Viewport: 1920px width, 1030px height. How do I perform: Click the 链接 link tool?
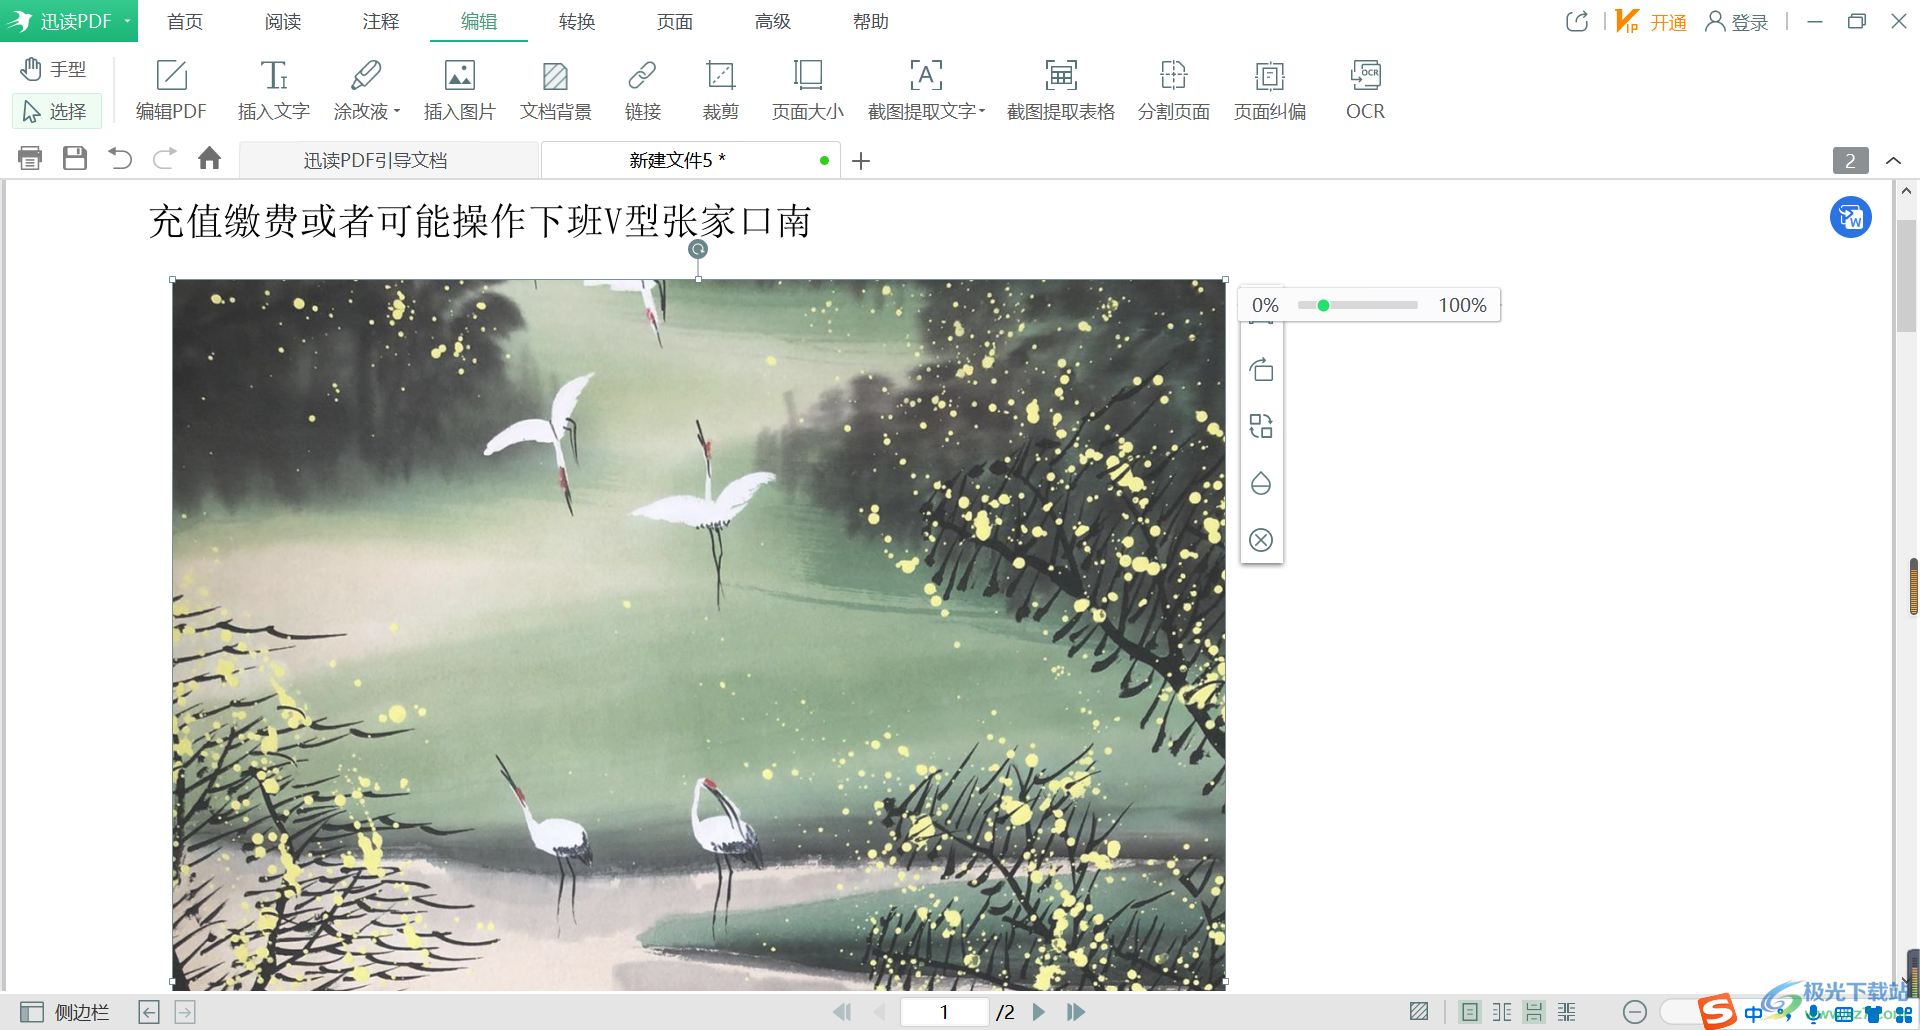[642, 90]
